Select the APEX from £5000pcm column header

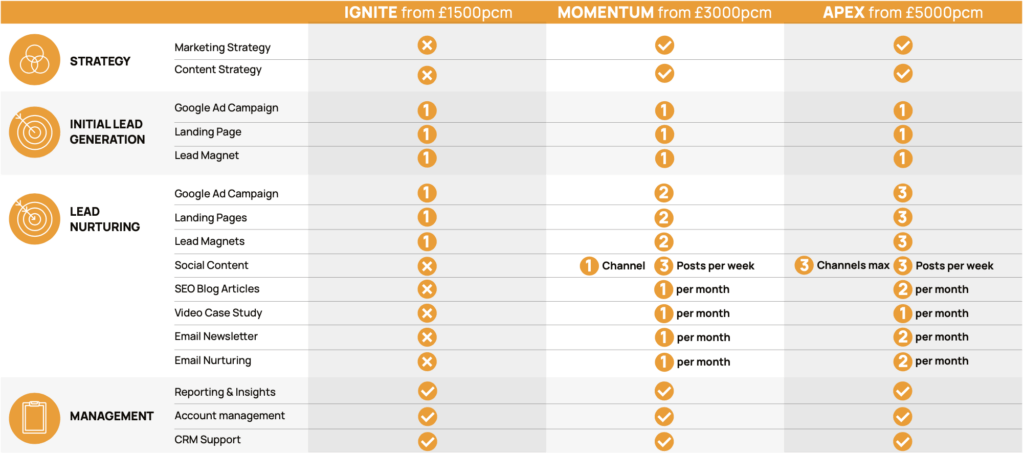(x=903, y=12)
